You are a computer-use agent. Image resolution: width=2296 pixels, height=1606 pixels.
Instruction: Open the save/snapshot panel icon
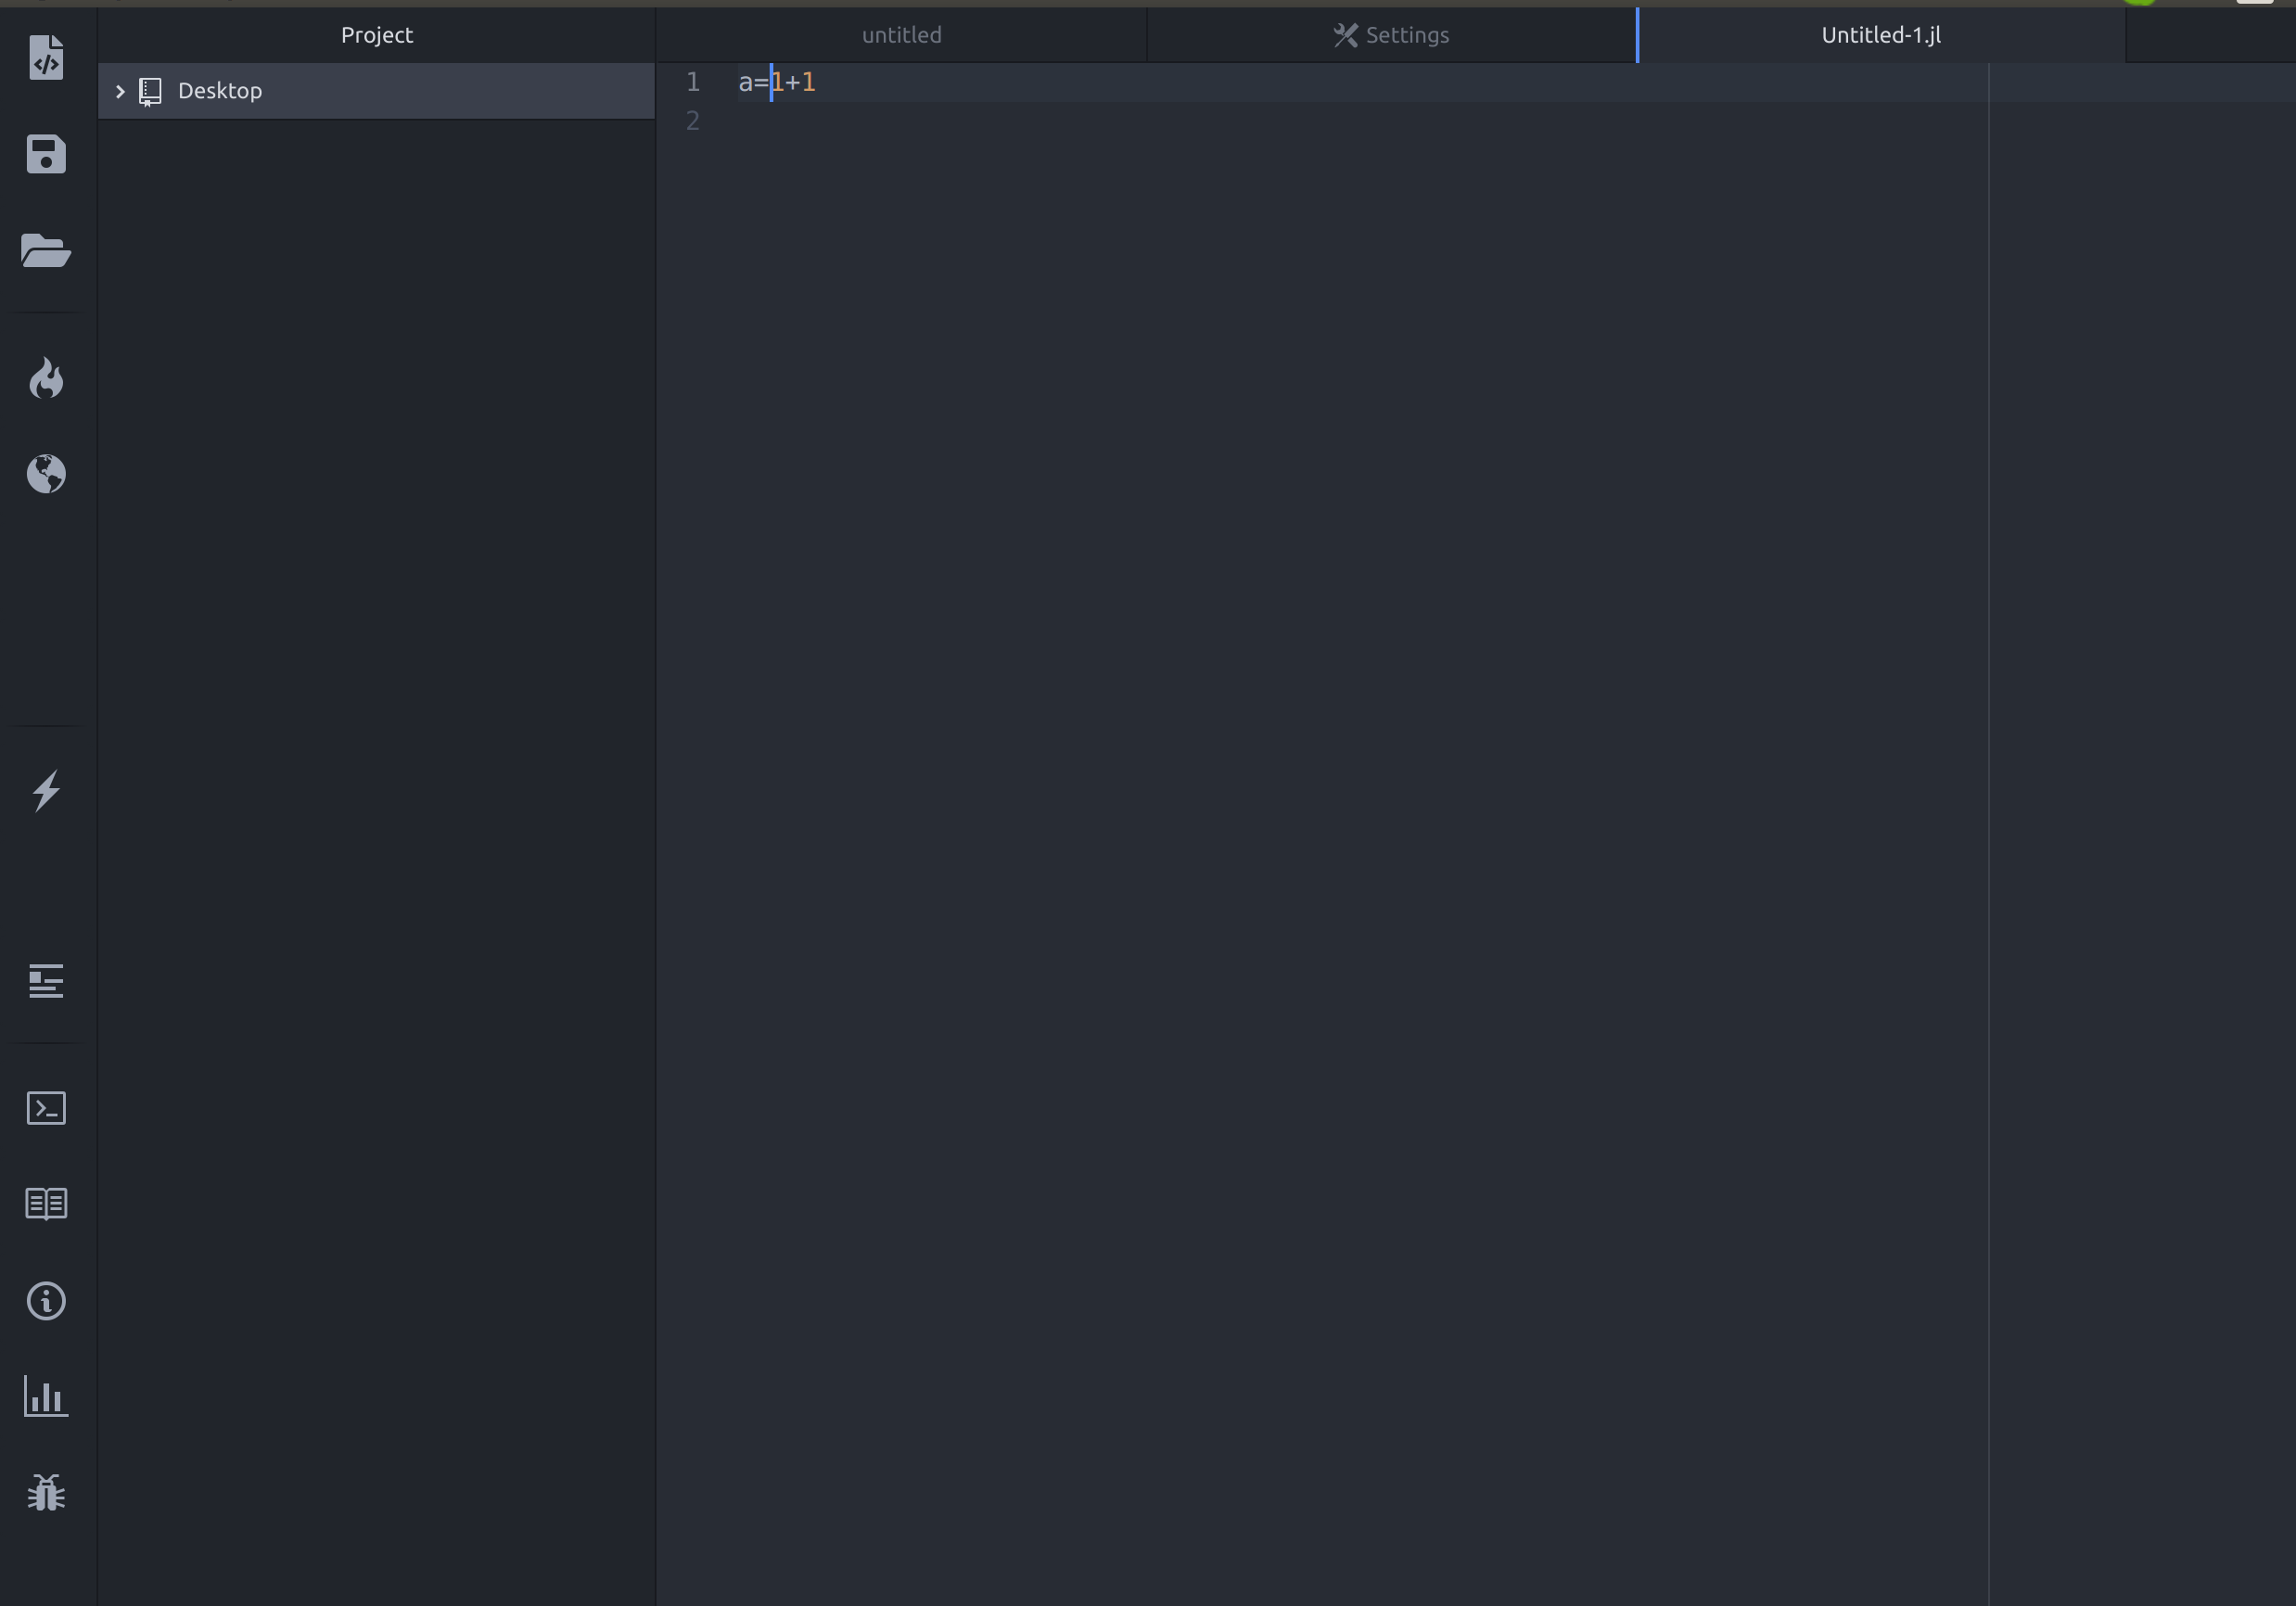(45, 155)
